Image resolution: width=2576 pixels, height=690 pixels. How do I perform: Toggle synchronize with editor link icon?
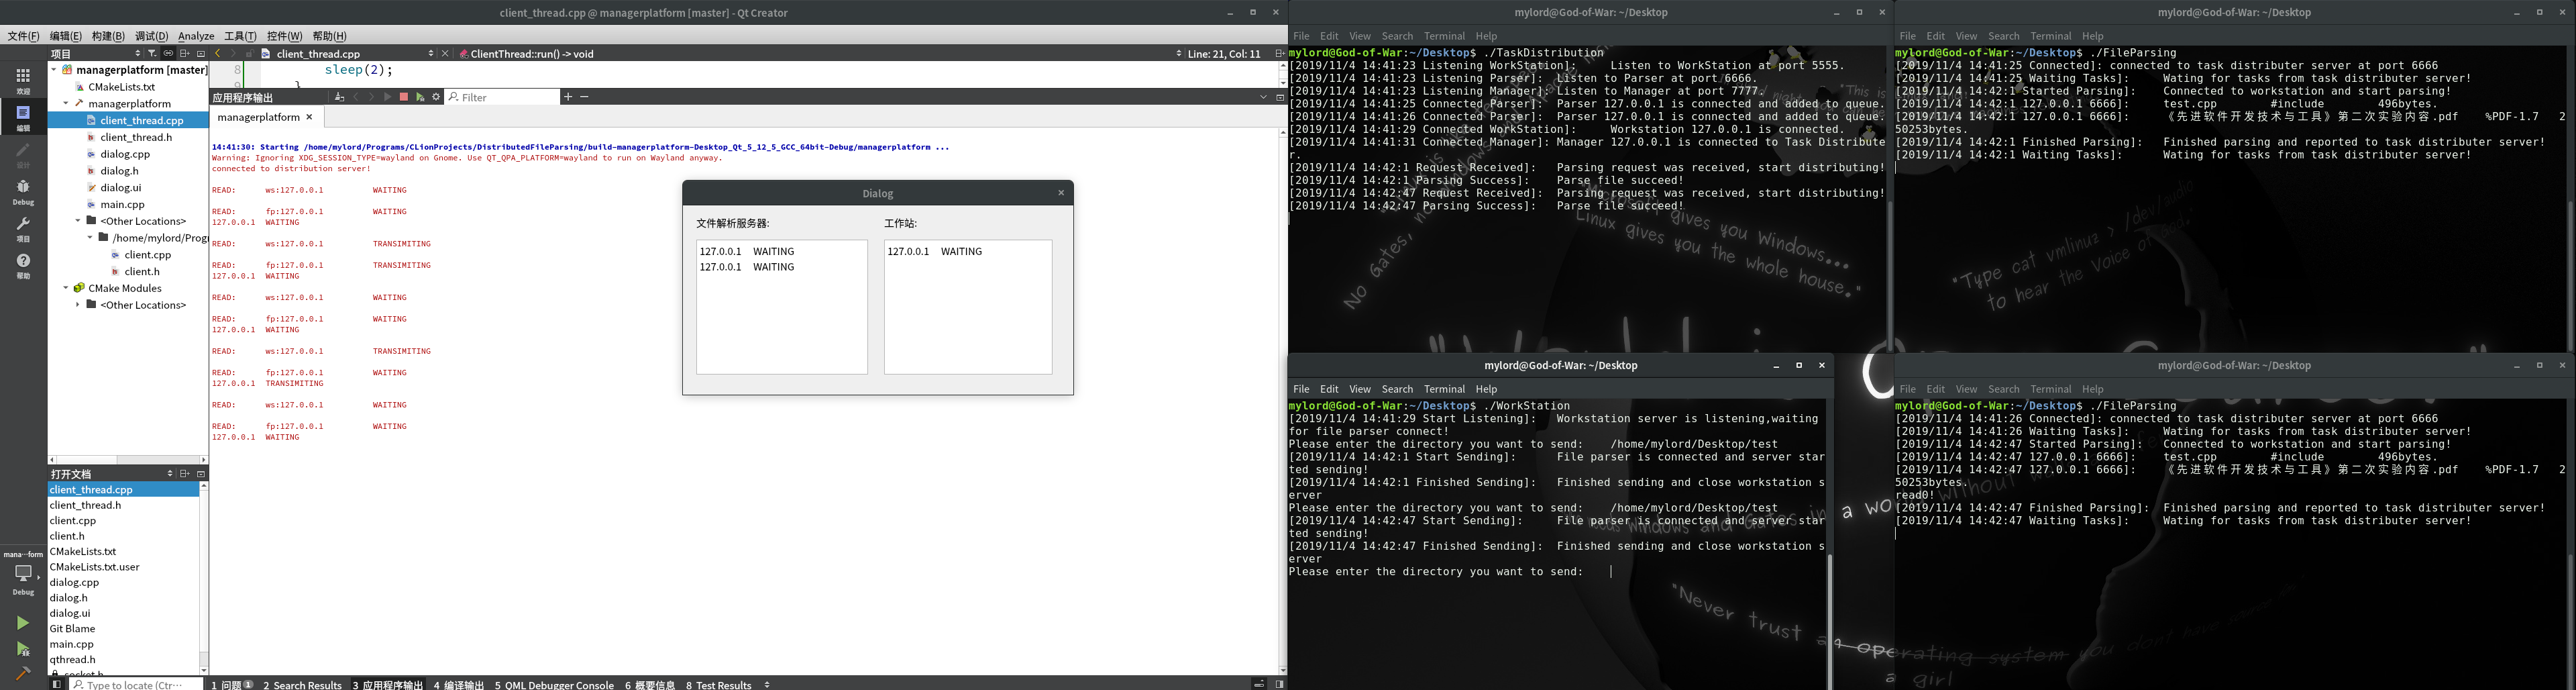pyautogui.click(x=168, y=53)
